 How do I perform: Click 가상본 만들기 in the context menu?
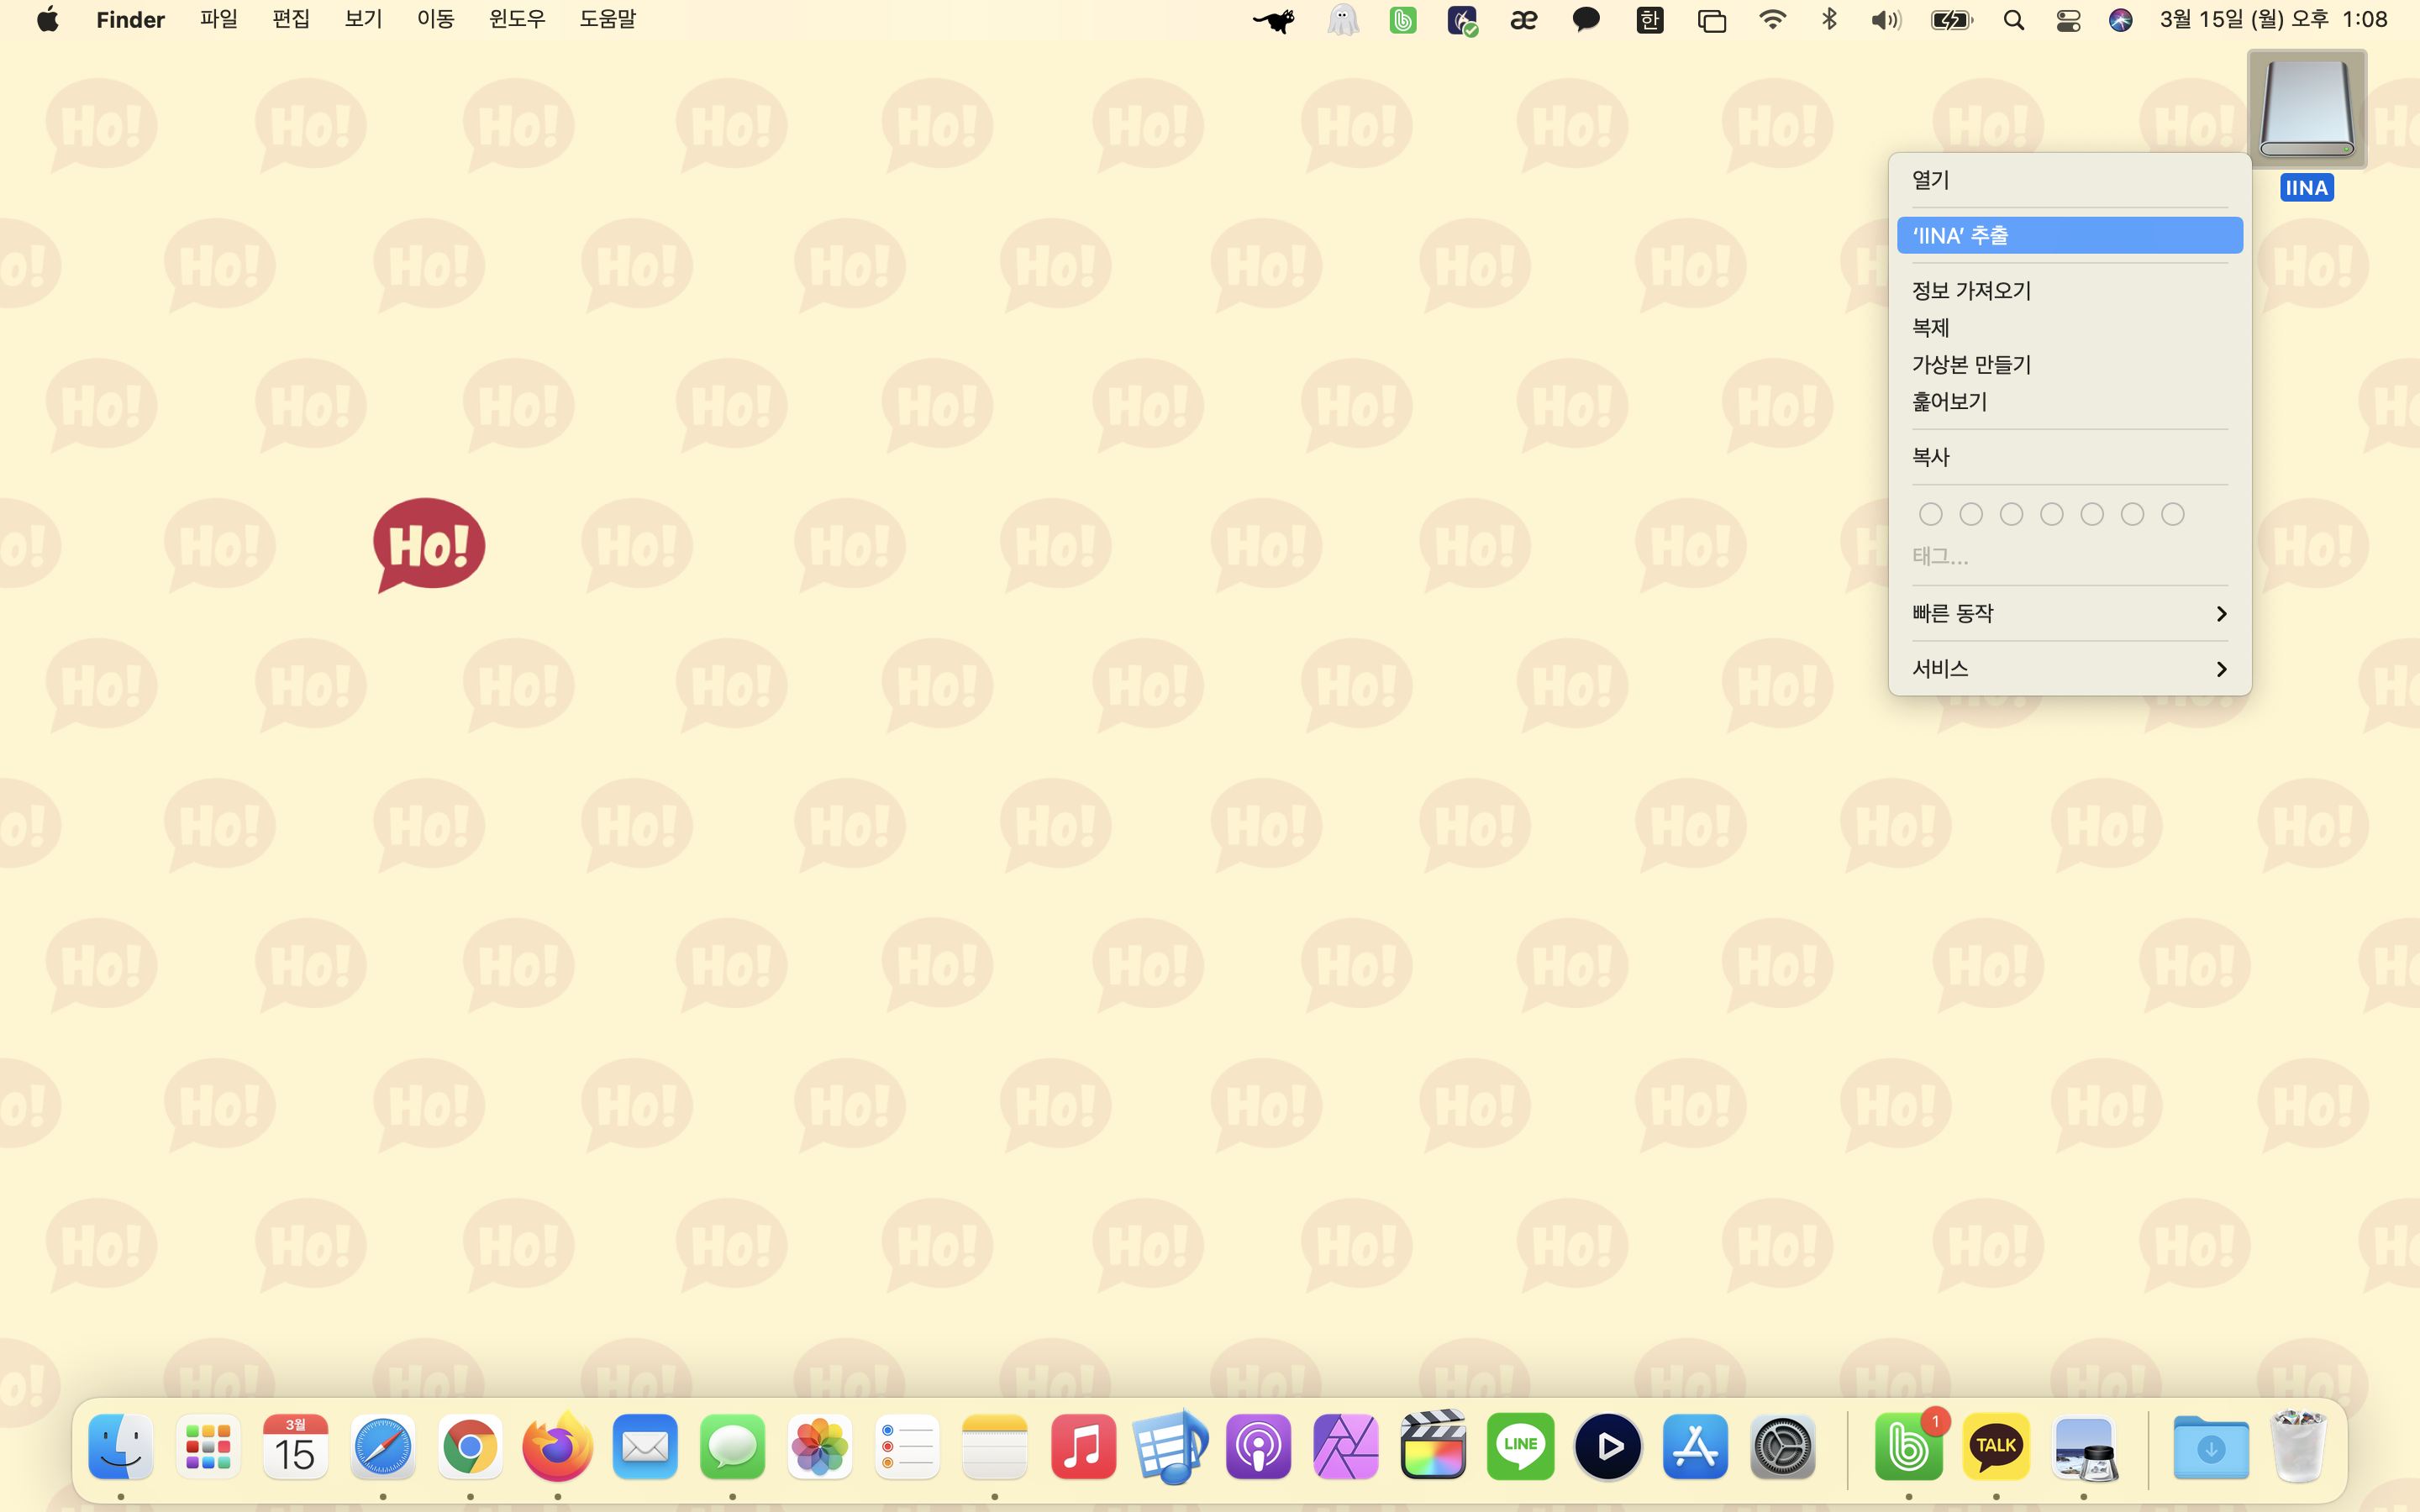(1971, 364)
